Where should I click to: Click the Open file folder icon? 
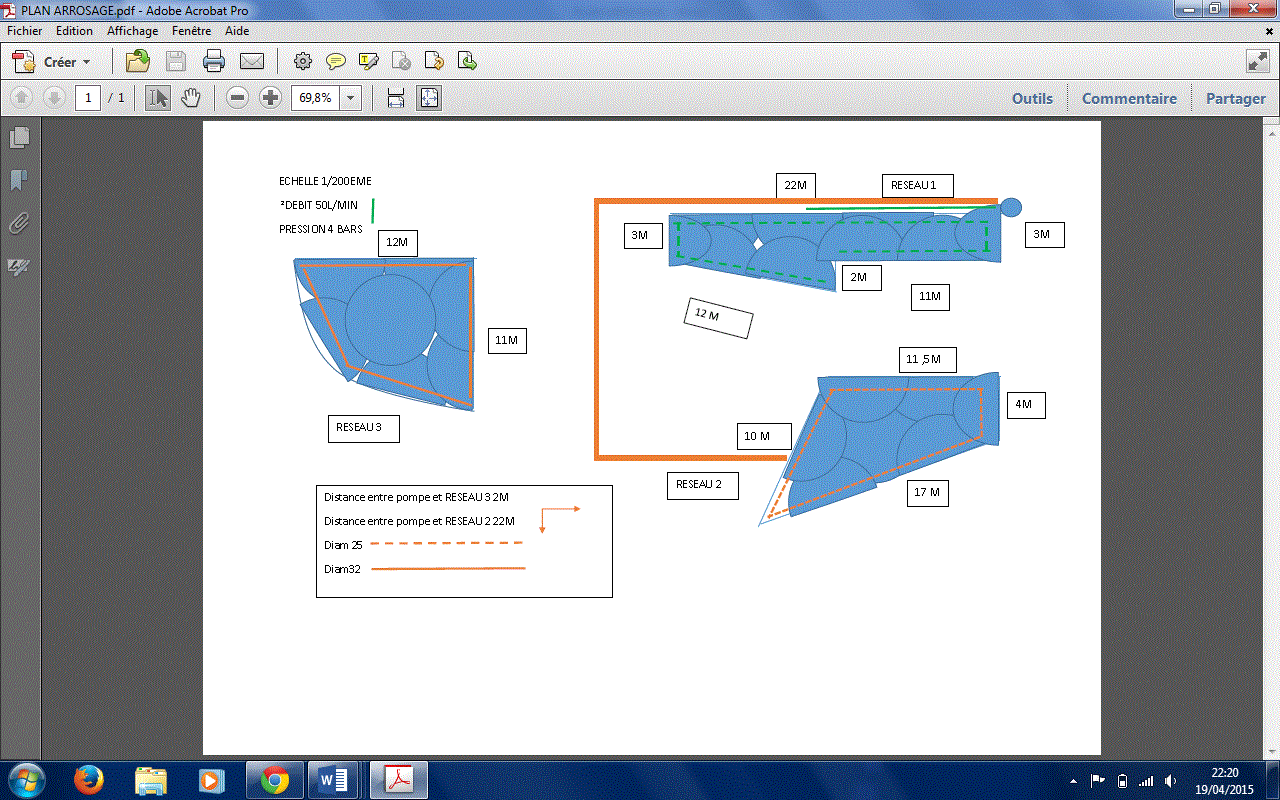coord(138,62)
